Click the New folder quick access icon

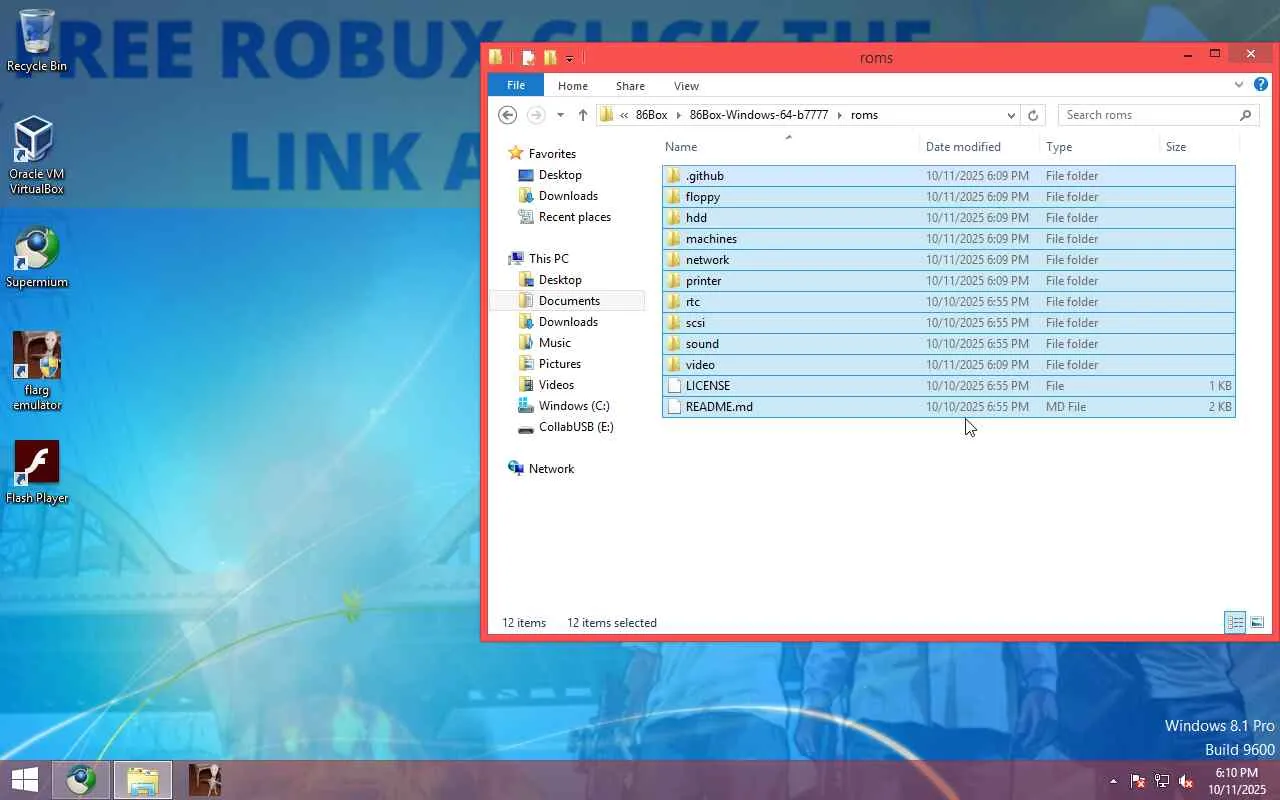point(549,58)
